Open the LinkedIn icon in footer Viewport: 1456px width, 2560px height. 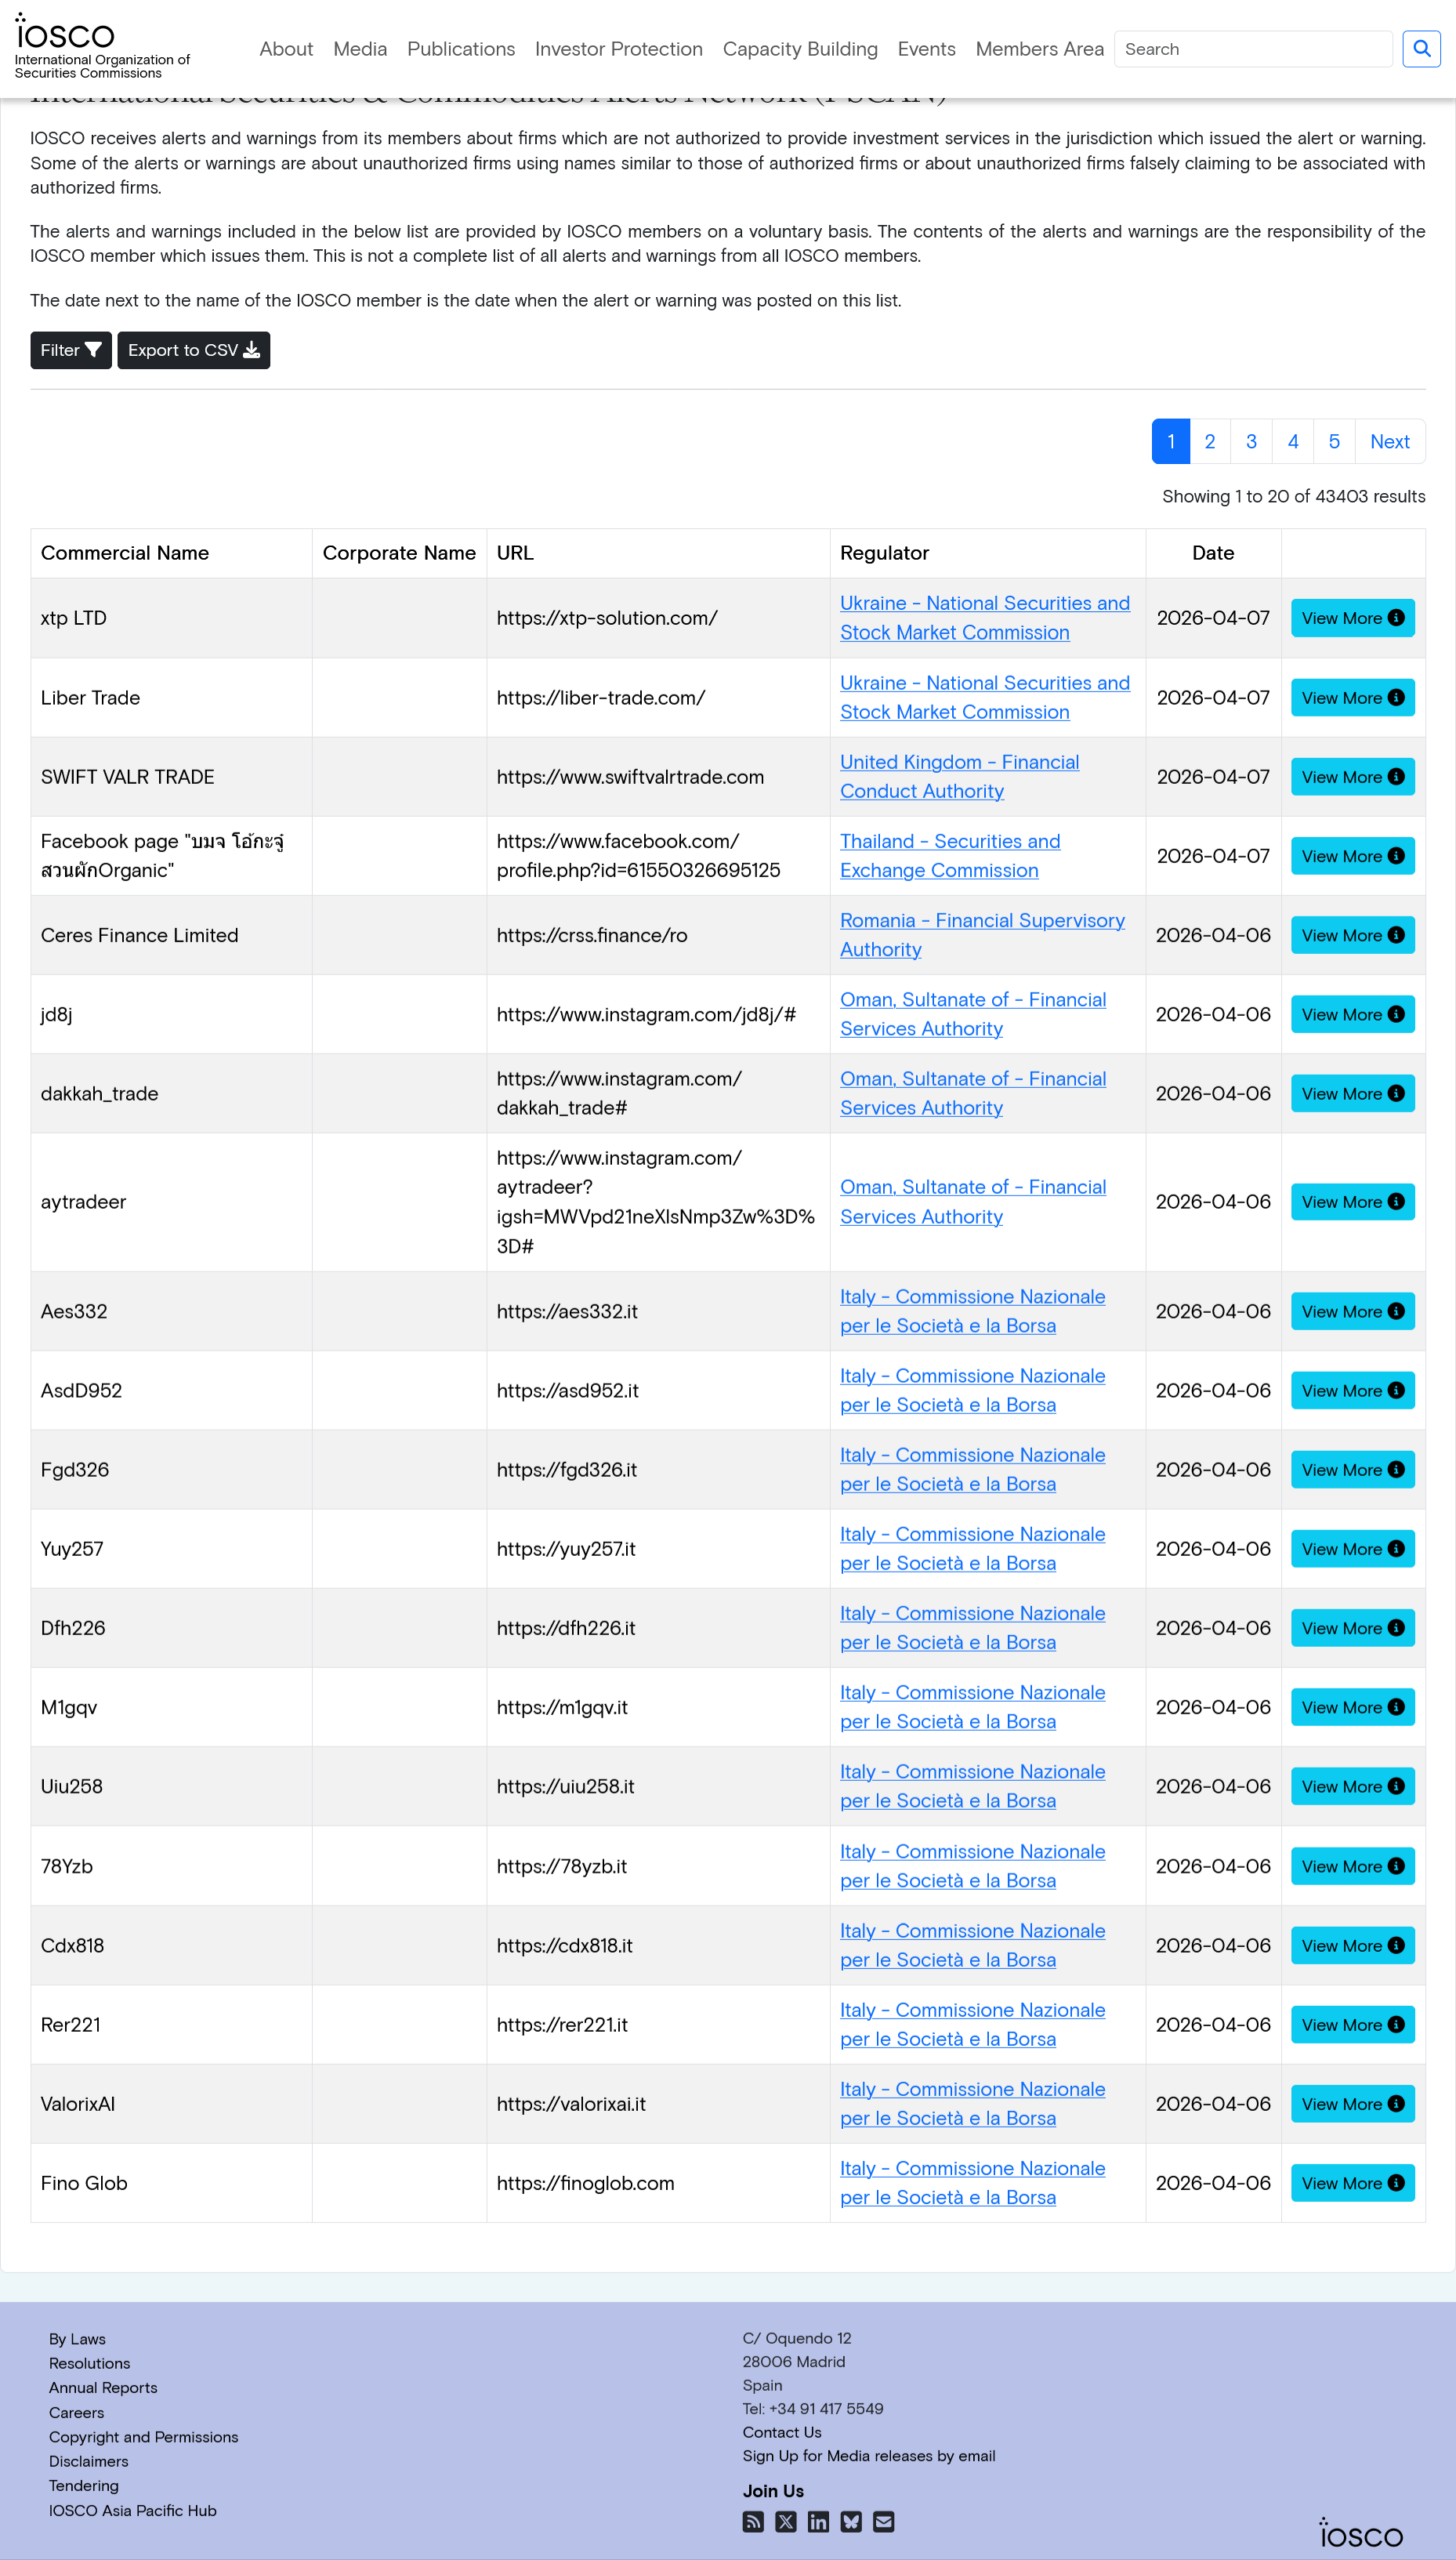pyautogui.click(x=818, y=2521)
